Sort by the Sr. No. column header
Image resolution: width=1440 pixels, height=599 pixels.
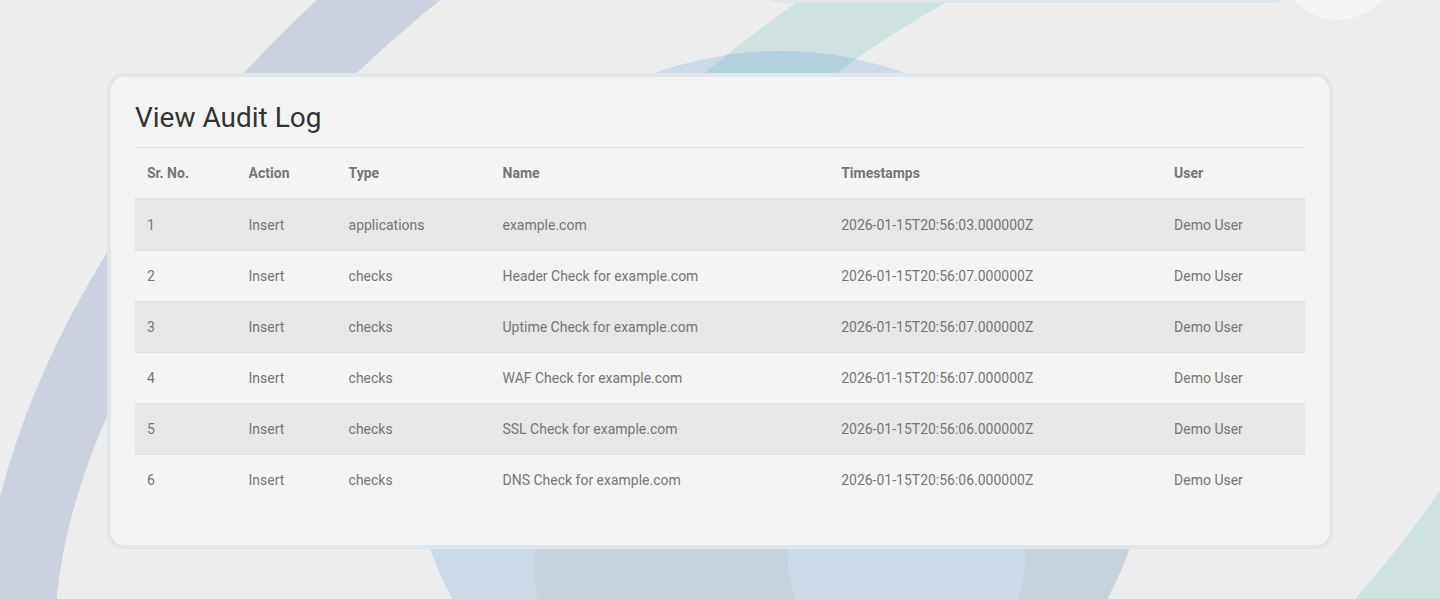click(167, 172)
